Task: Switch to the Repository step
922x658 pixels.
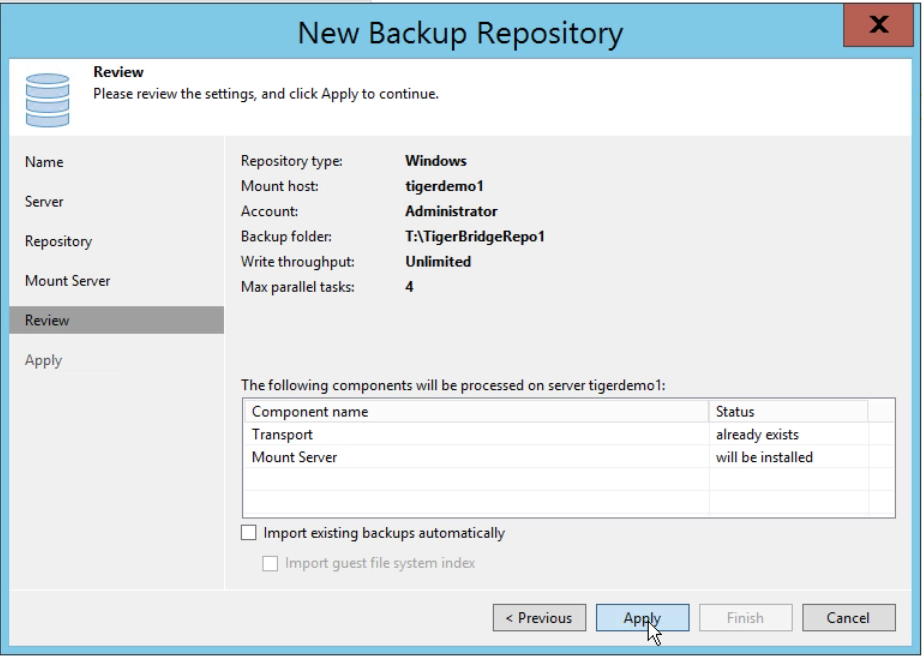Action: (x=58, y=242)
